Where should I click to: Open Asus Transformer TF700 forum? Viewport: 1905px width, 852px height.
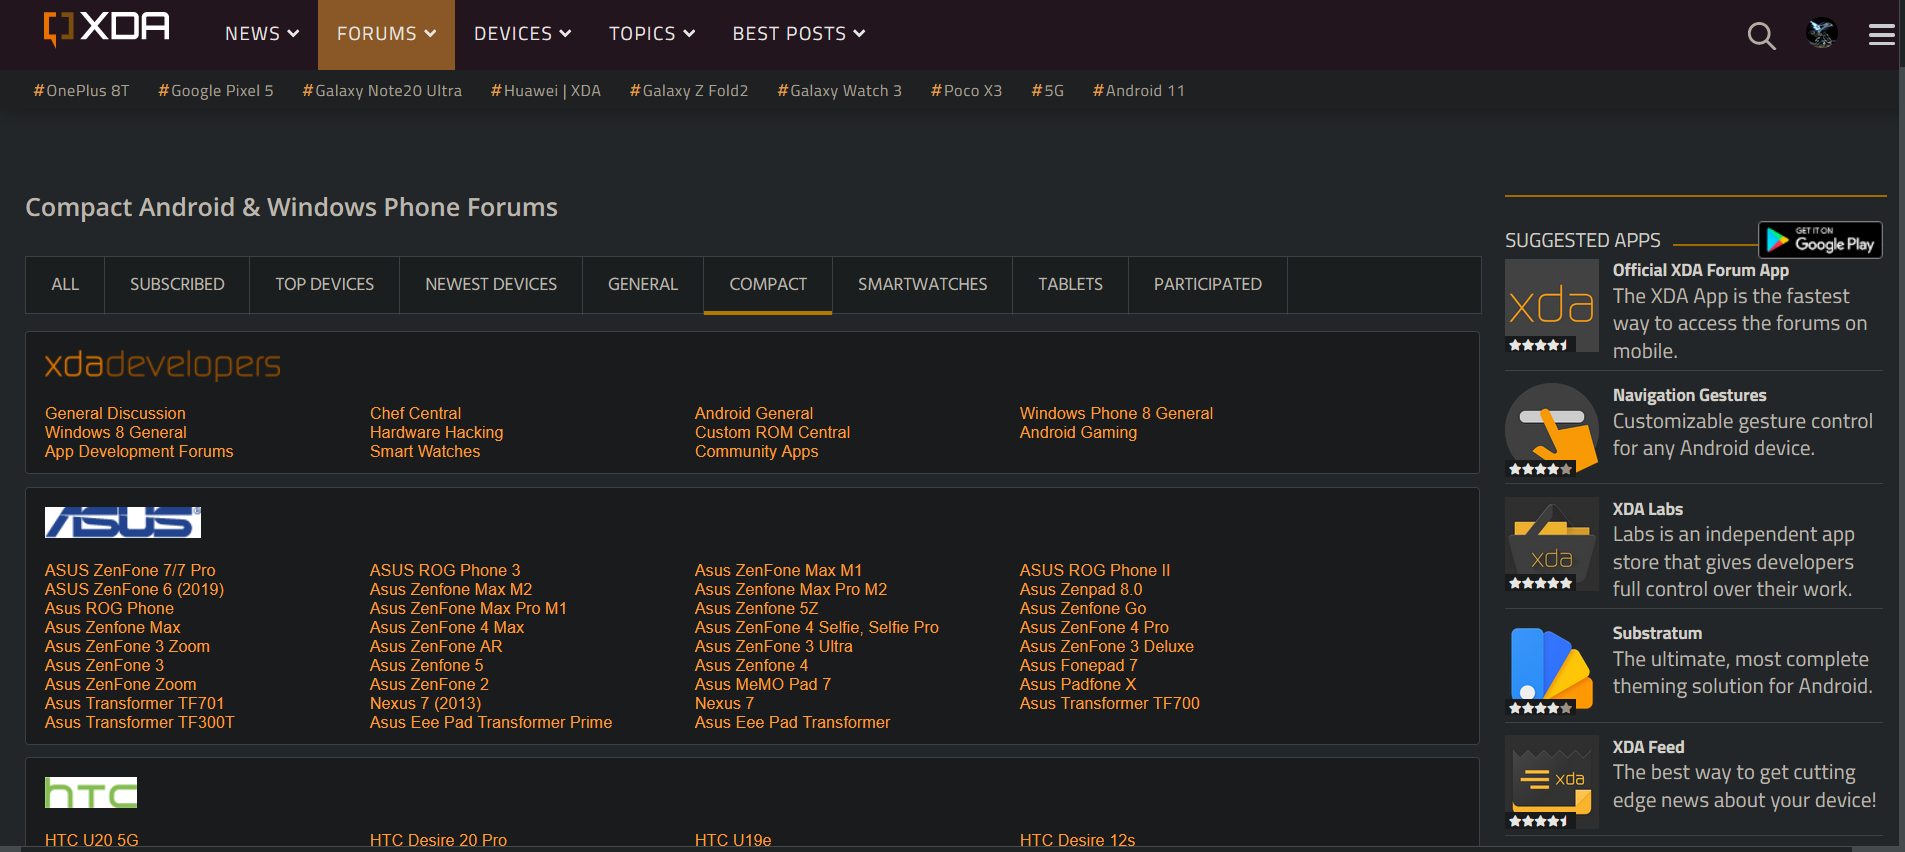pos(1110,703)
